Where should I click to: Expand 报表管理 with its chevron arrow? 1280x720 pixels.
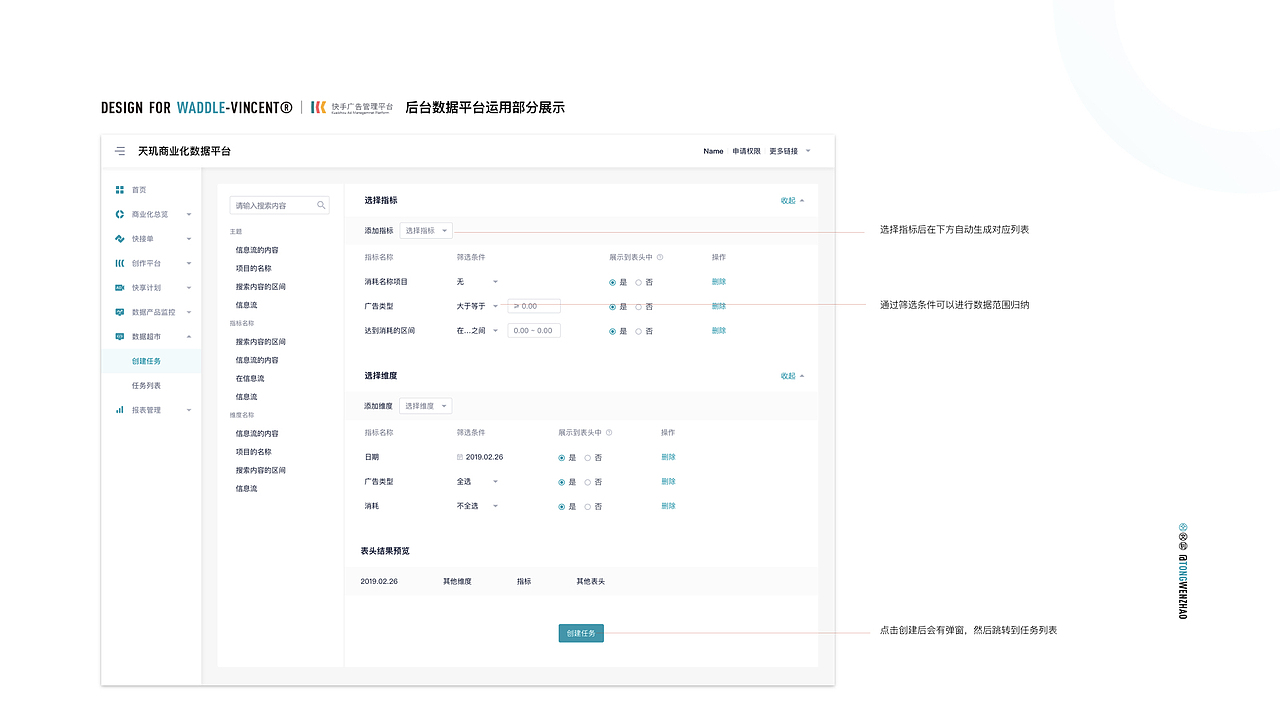pos(189,410)
